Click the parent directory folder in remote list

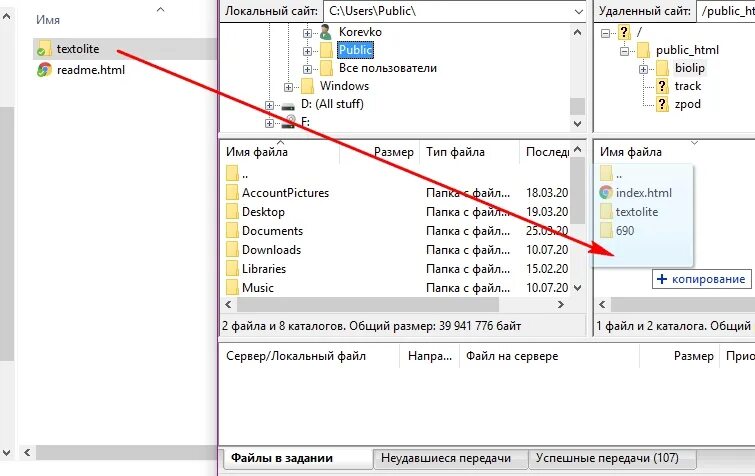click(x=606, y=174)
